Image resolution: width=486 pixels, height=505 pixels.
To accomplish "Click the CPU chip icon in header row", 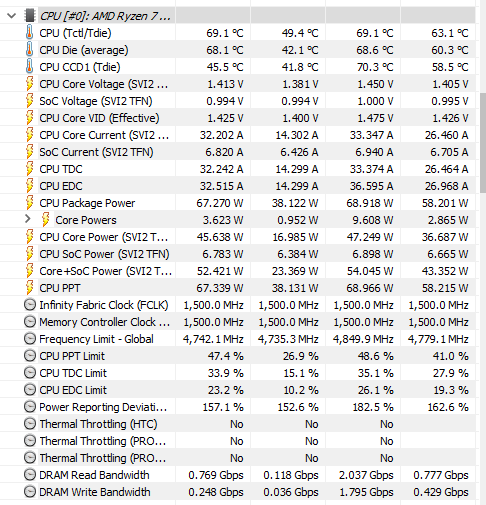I will 30,15.
